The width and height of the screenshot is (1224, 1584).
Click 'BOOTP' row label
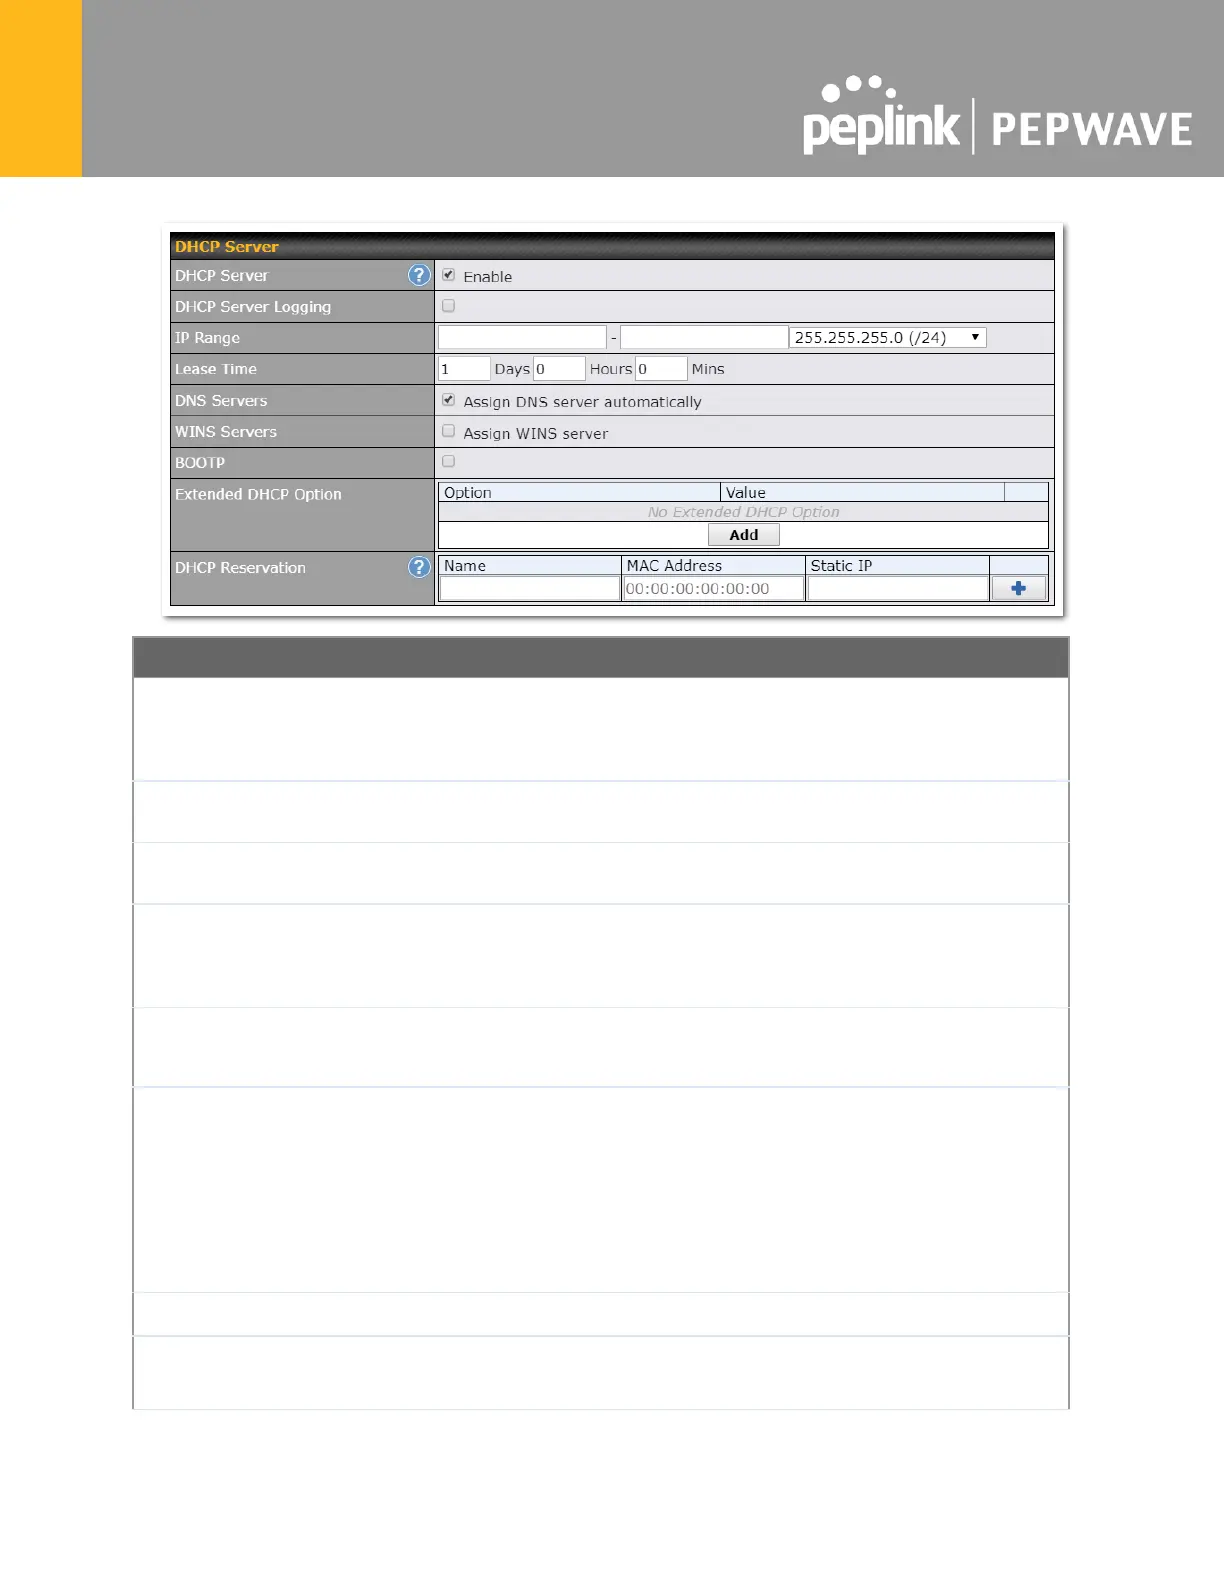[x=200, y=462]
